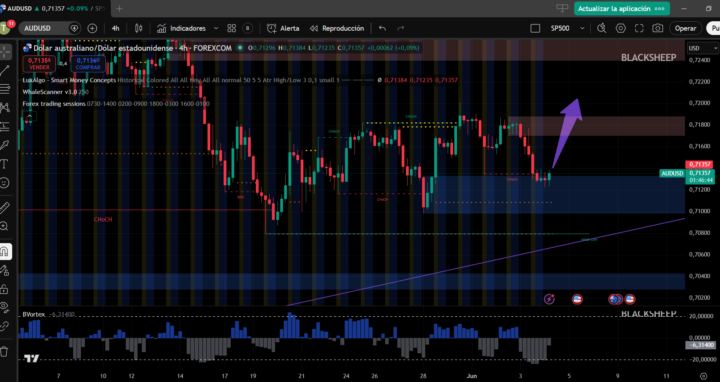Open the pattern drawing tools
This screenshot has width=720, height=382.
pyautogui.click(x=5, y=108)
